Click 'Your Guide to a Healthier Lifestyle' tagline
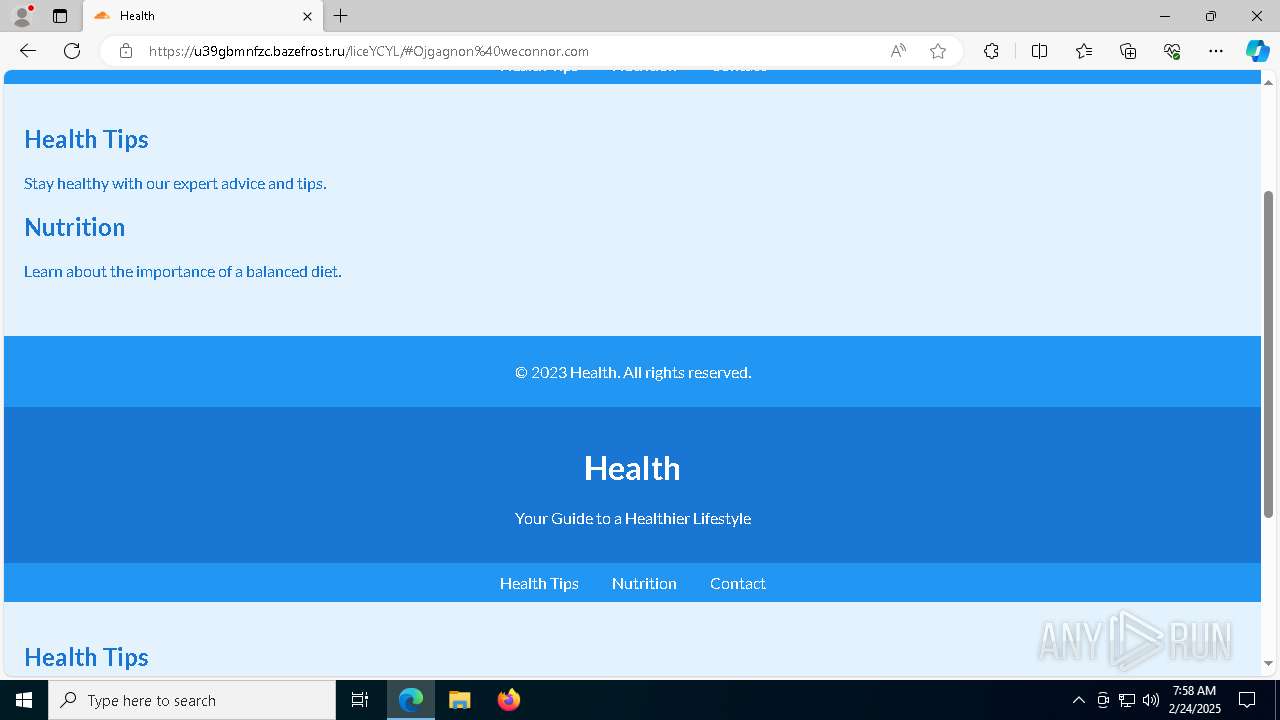Image resolution: width=1280 pixels, height=720 pixels. click(633, 518)
